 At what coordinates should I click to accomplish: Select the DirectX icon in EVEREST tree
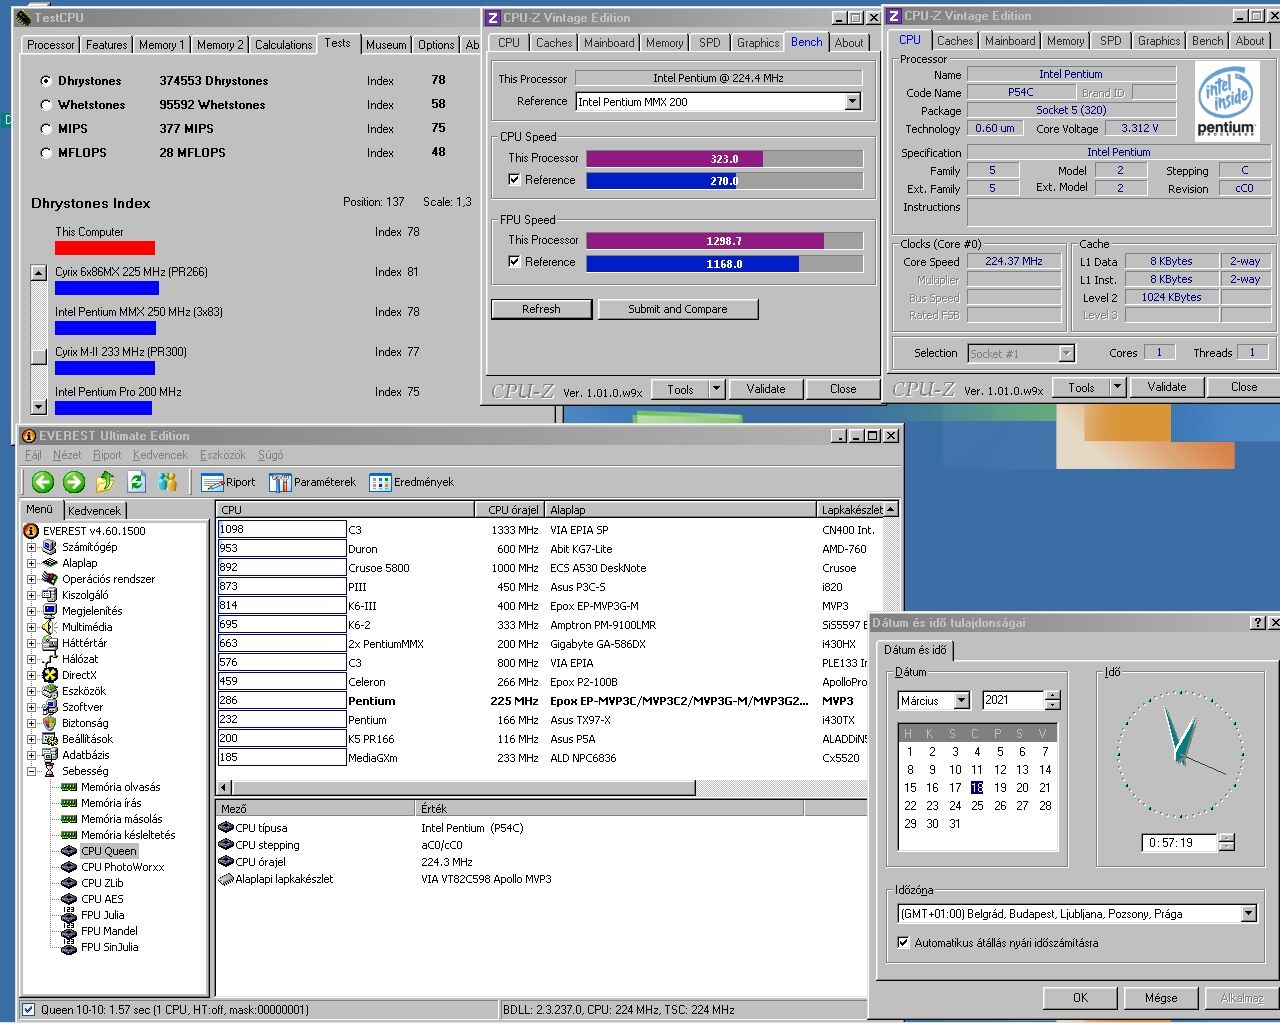(50, 675)
